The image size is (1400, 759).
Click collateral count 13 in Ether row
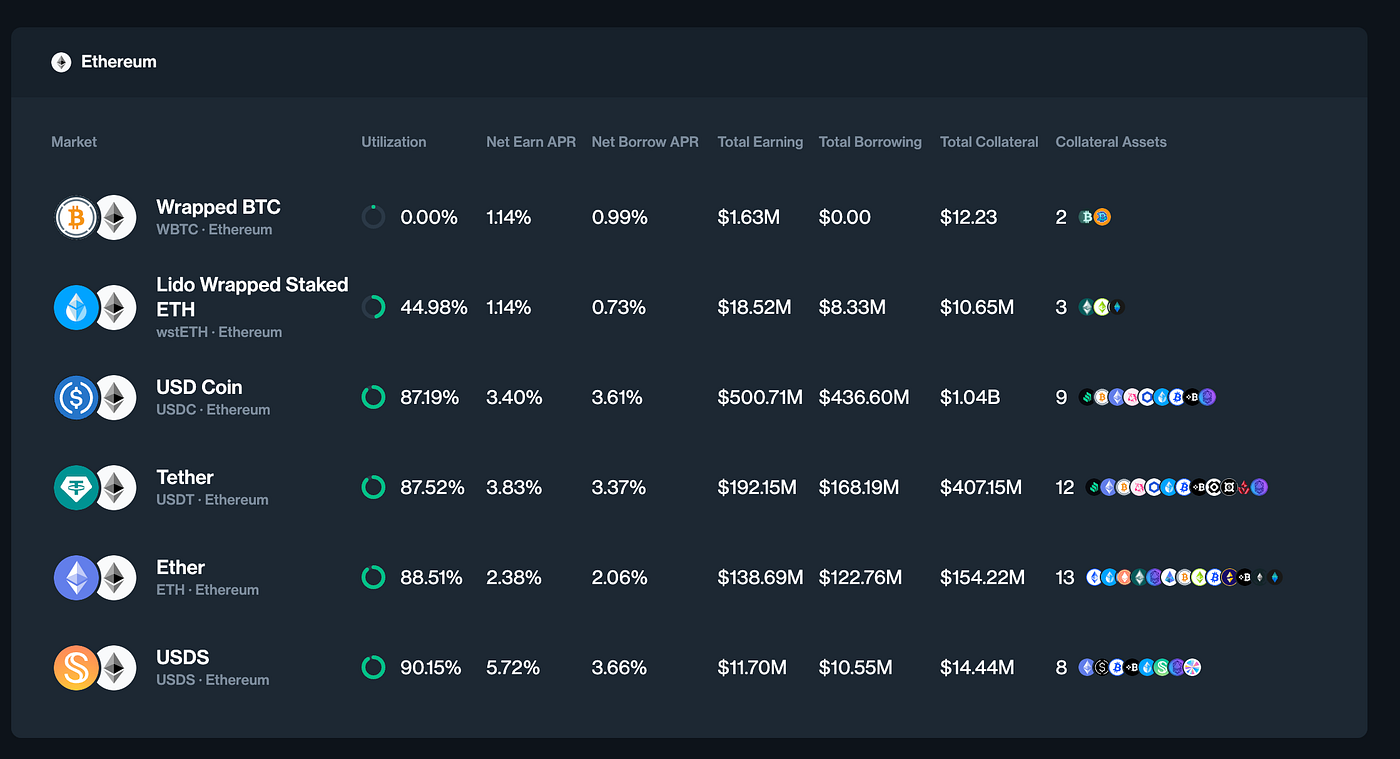(x=1065, y=577)
